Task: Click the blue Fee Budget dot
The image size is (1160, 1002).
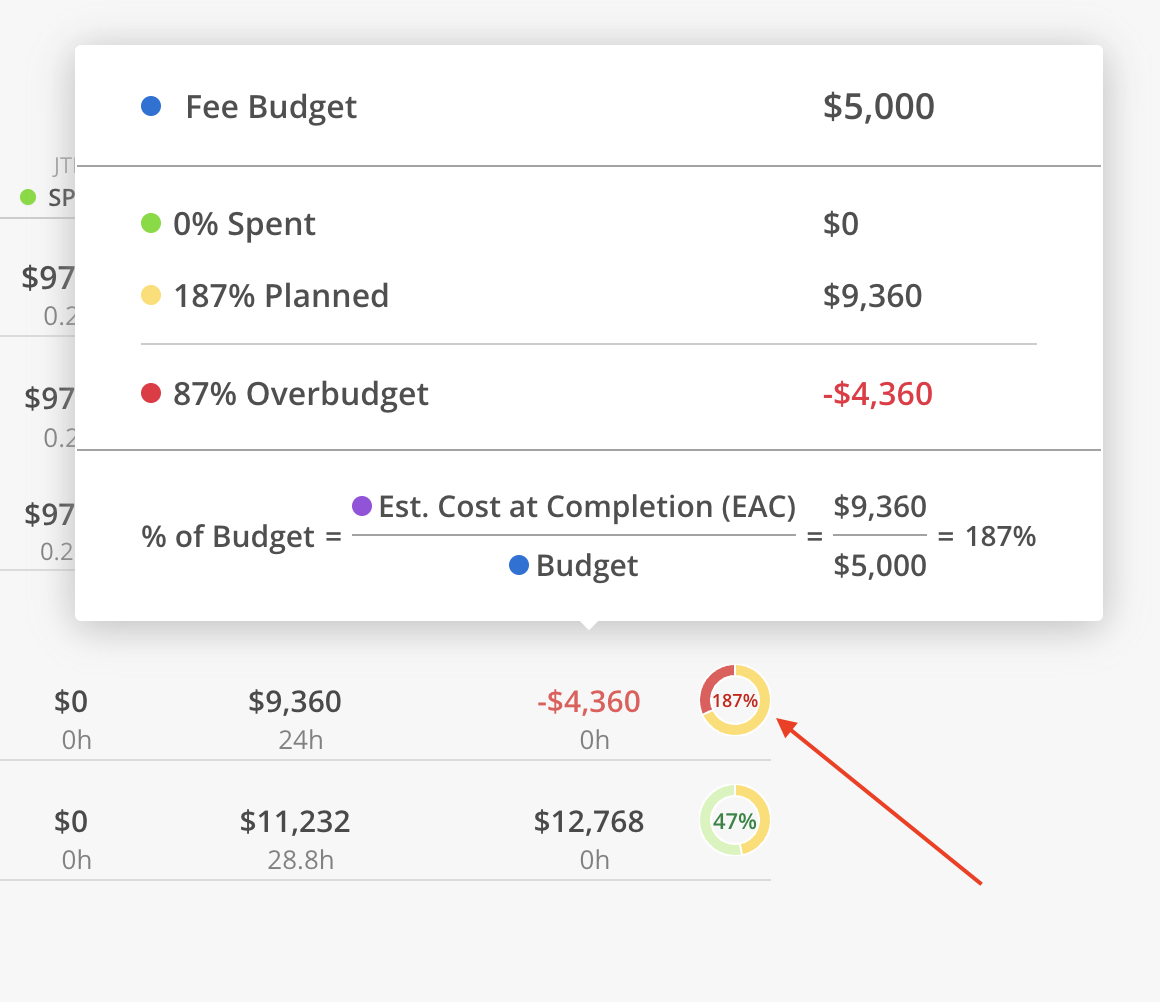Action: (x=151, y=107)
